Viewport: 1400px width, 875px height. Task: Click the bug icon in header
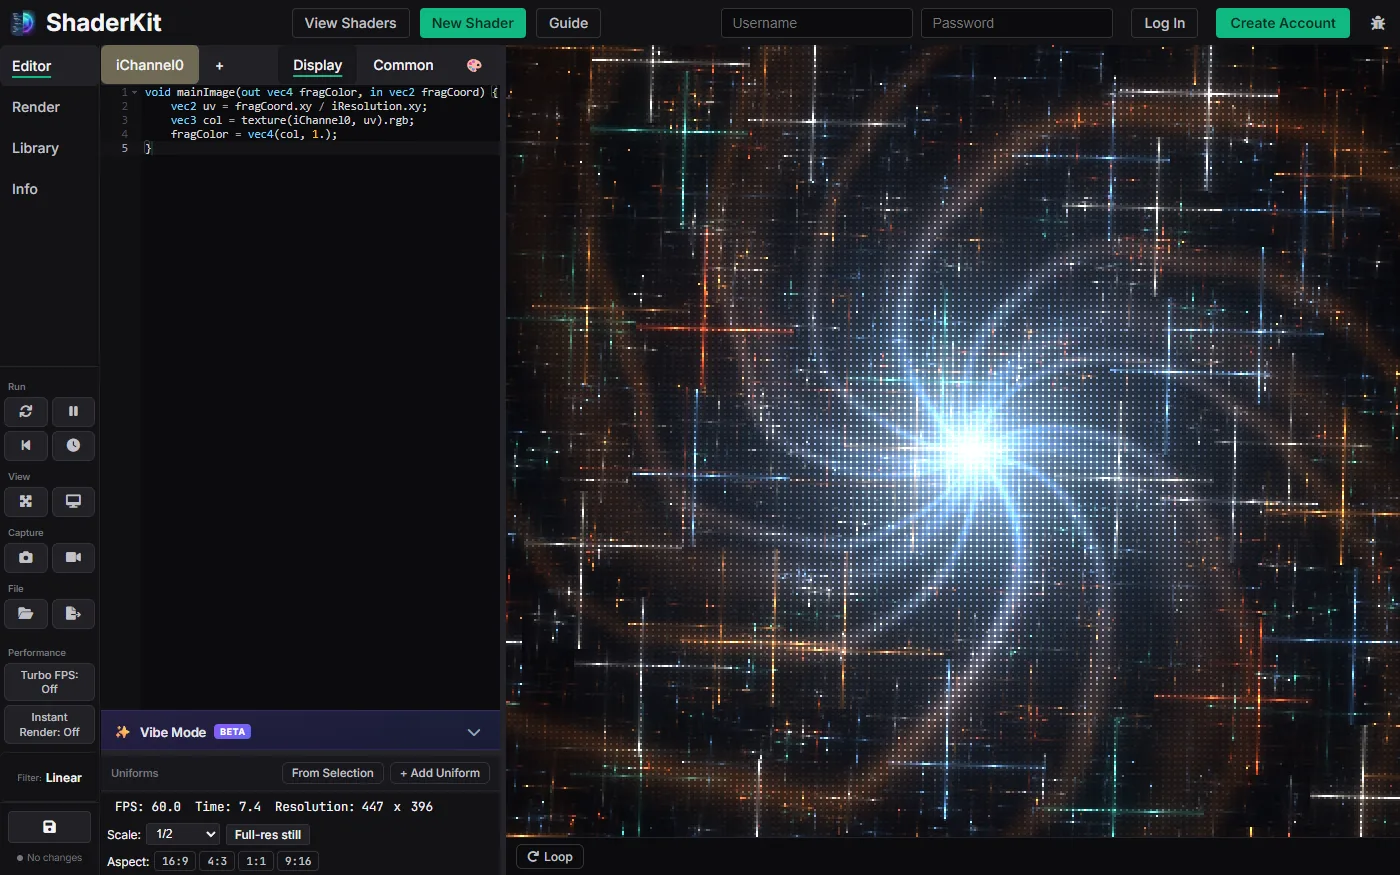point(1378,23)
